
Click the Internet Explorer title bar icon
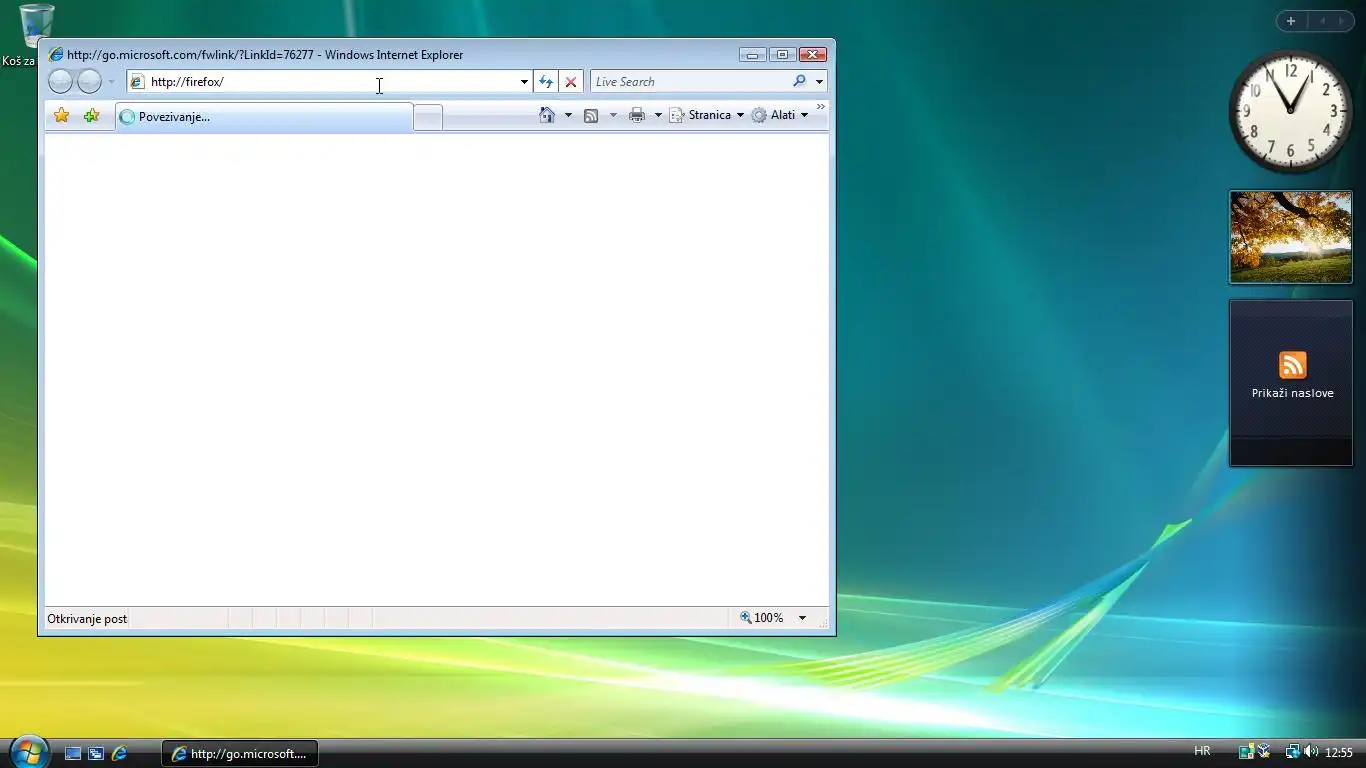point(56,55)
